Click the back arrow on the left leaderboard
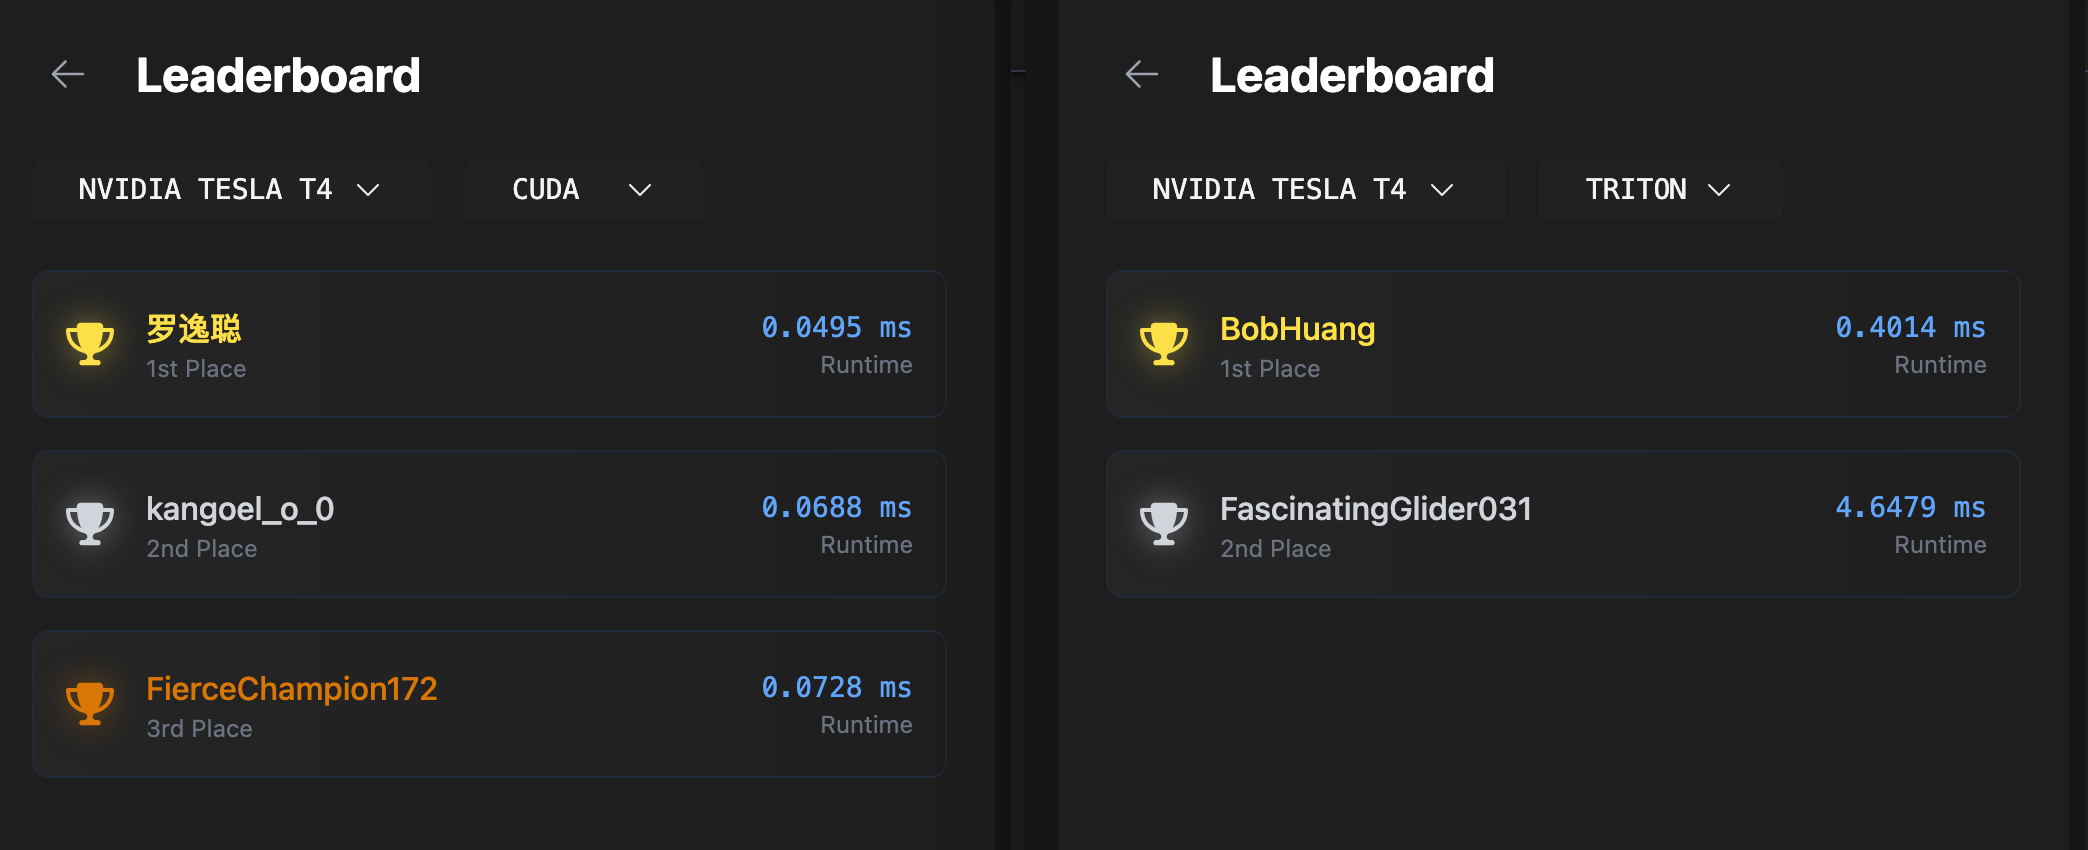 pyautogui.click(x=68, y=74)
